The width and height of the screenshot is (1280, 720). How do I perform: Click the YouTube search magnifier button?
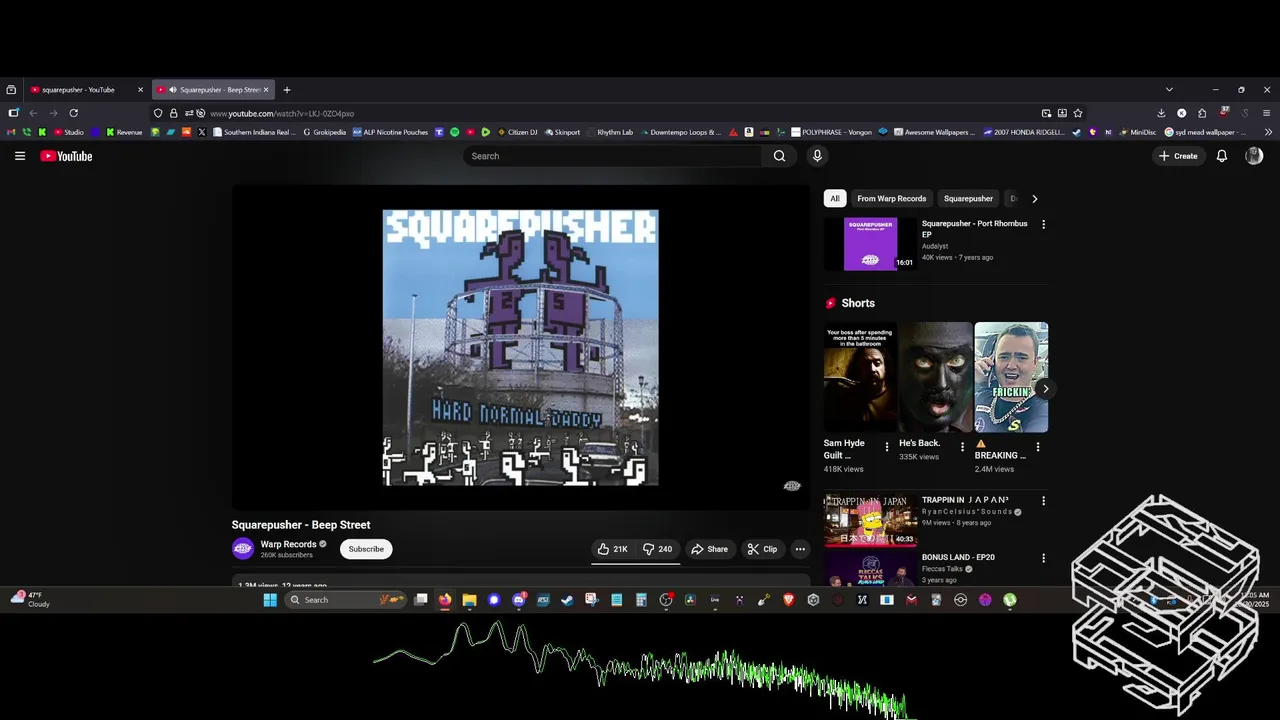point(779,156)
